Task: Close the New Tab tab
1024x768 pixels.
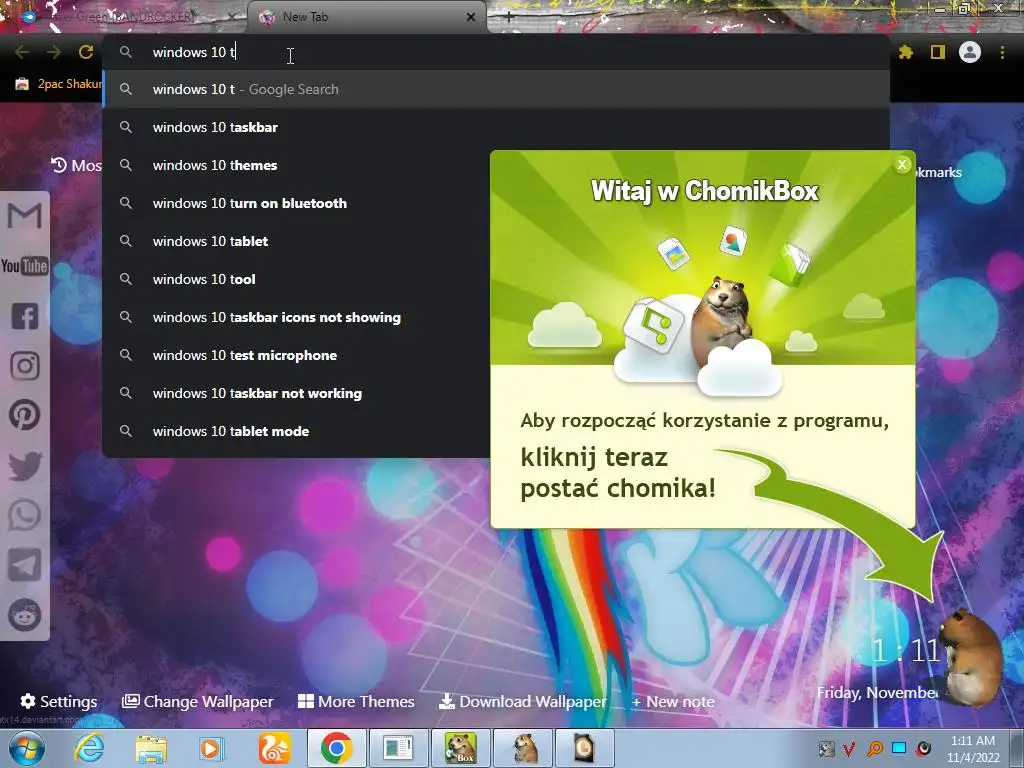Action: click(x=471, y=17)
